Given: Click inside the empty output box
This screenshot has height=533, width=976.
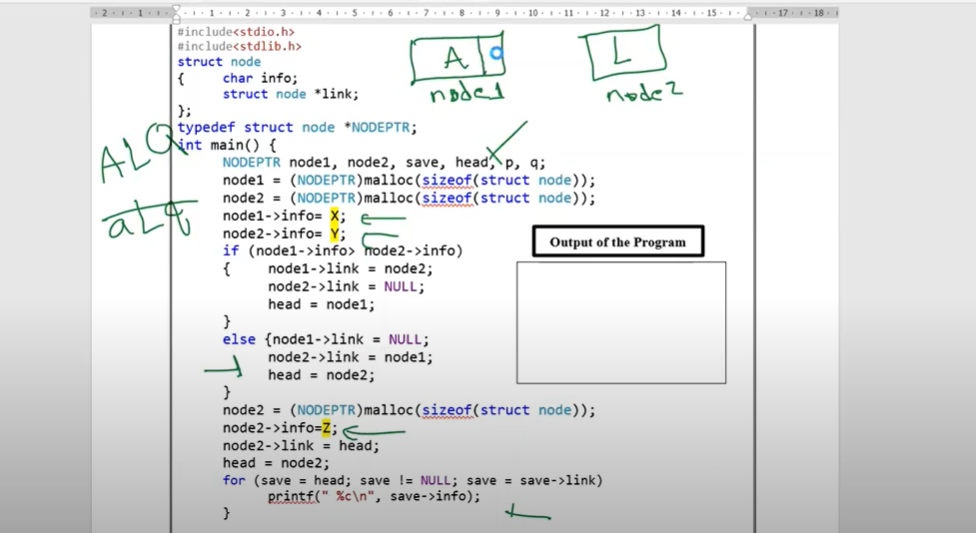Looking at the screenshot, I should click(x=621, y=323).
